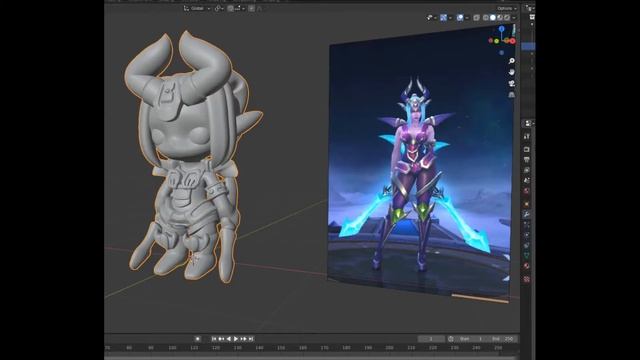Screen dimensions: 640x360
Task: Open the Output properties tab
Action: pos(527,160)
